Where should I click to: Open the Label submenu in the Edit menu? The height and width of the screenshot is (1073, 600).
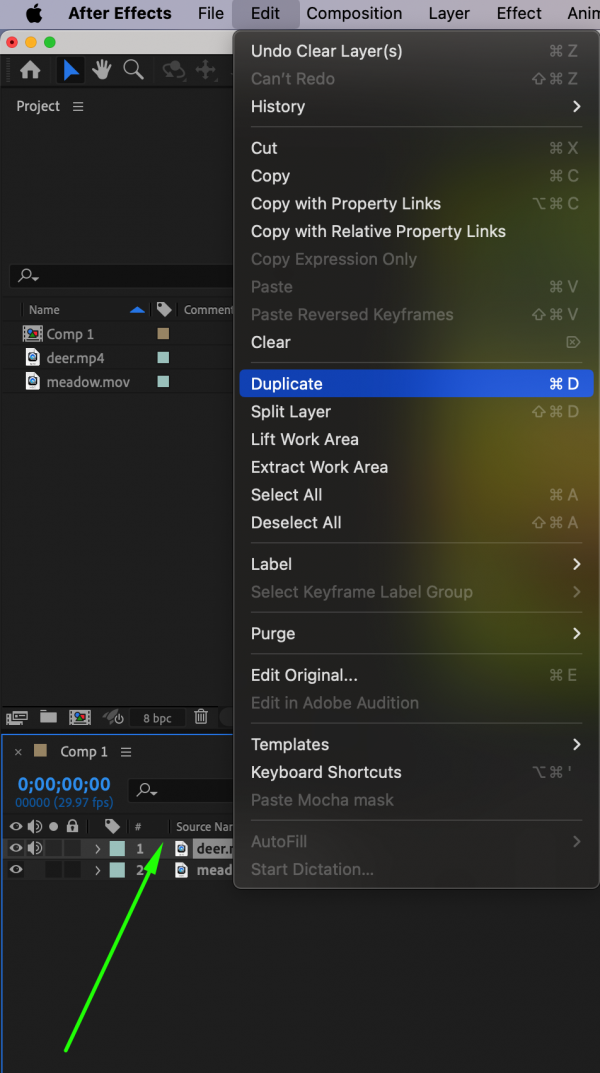coord(270,563)
